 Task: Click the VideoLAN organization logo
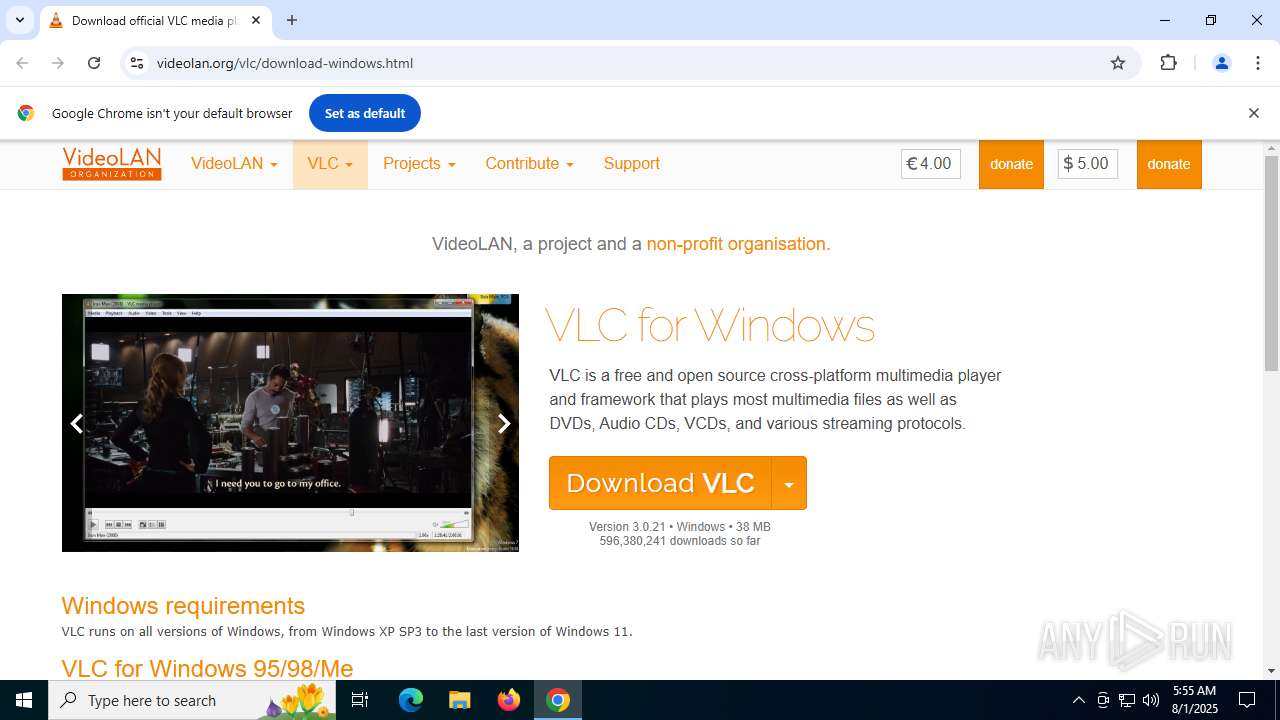[x=112, y=164]
